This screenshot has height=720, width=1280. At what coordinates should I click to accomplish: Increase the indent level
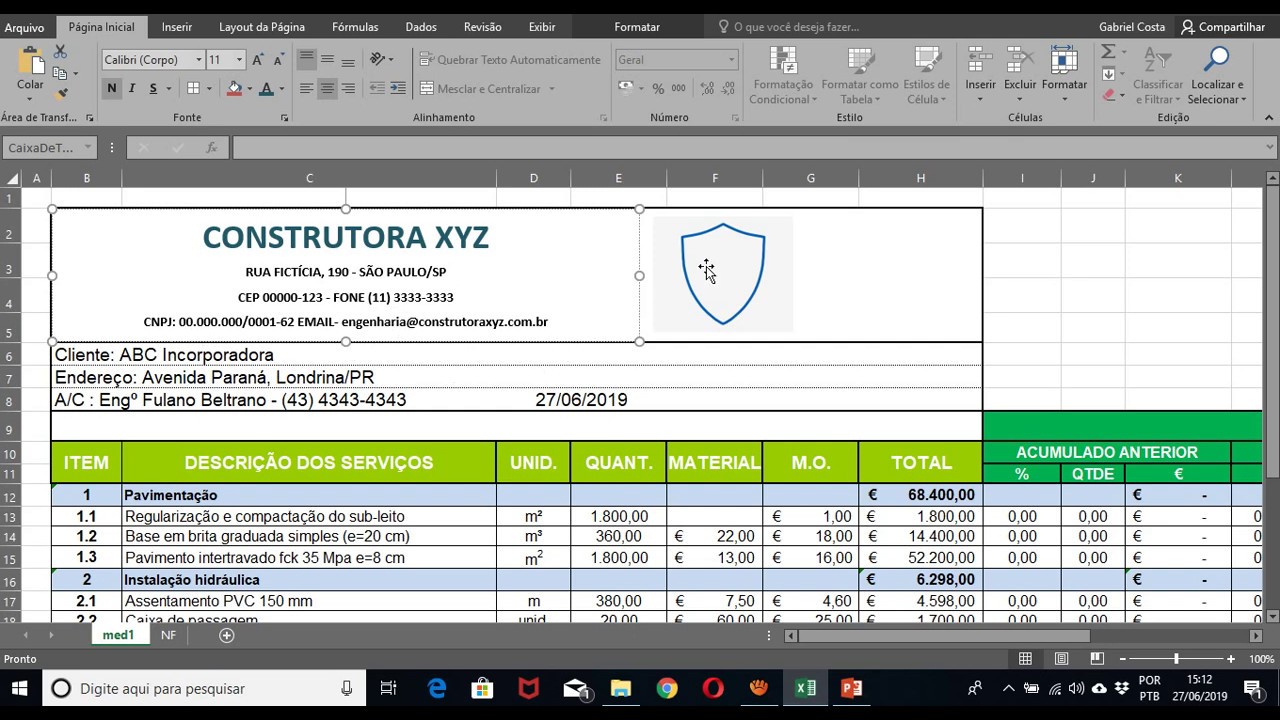pos(397,89)
